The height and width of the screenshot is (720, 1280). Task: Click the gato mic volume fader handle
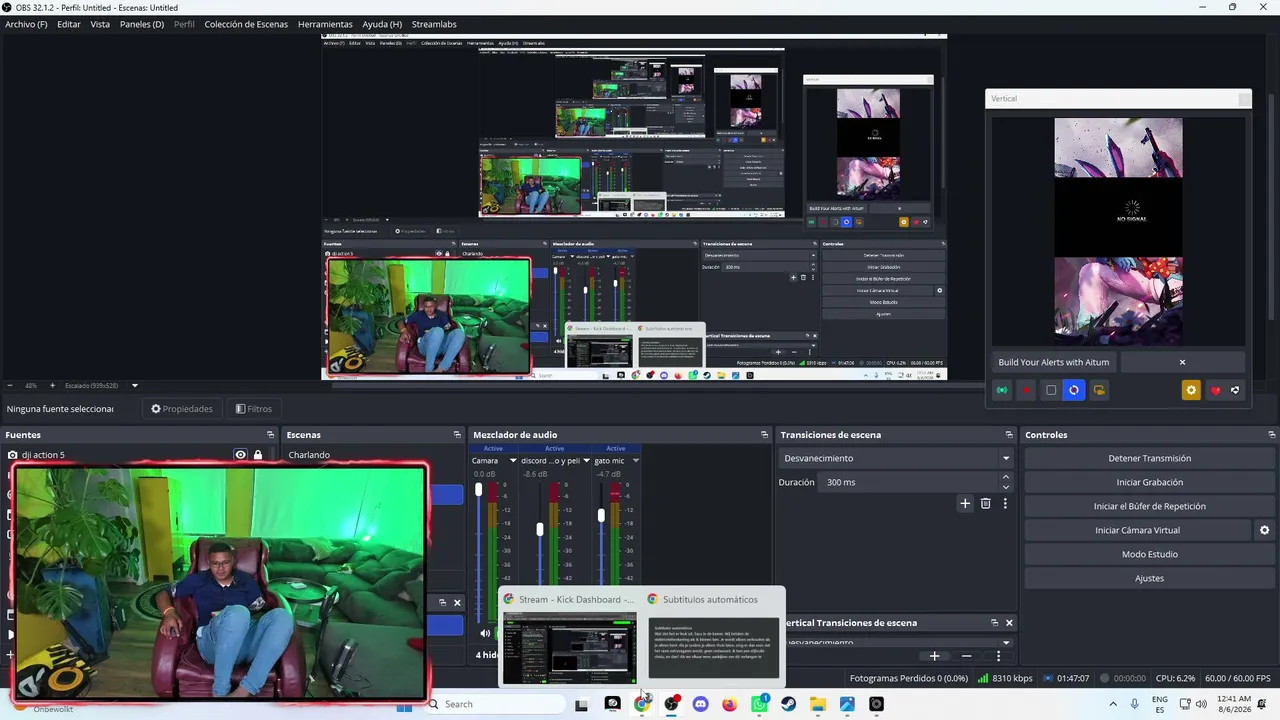(601, 515)
